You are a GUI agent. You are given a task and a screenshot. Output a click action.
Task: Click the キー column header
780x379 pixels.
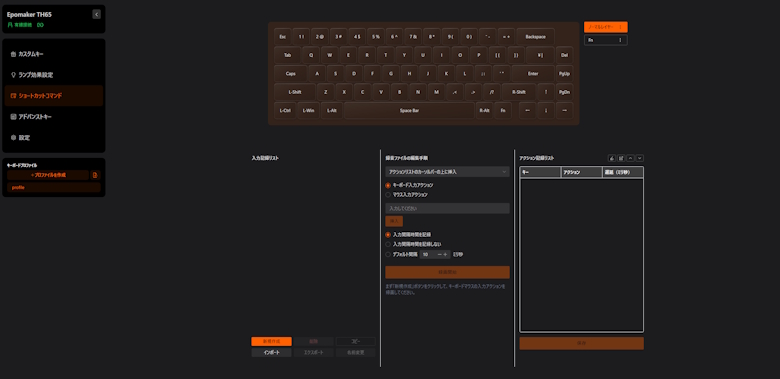click(540, 172)
